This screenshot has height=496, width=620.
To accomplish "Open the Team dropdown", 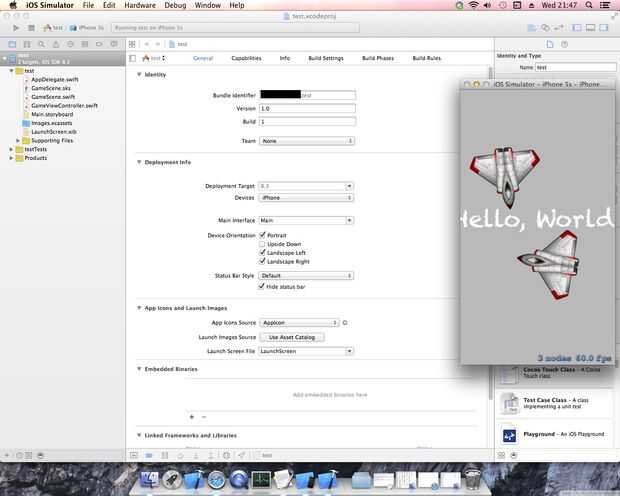I will tap(306, 141).
